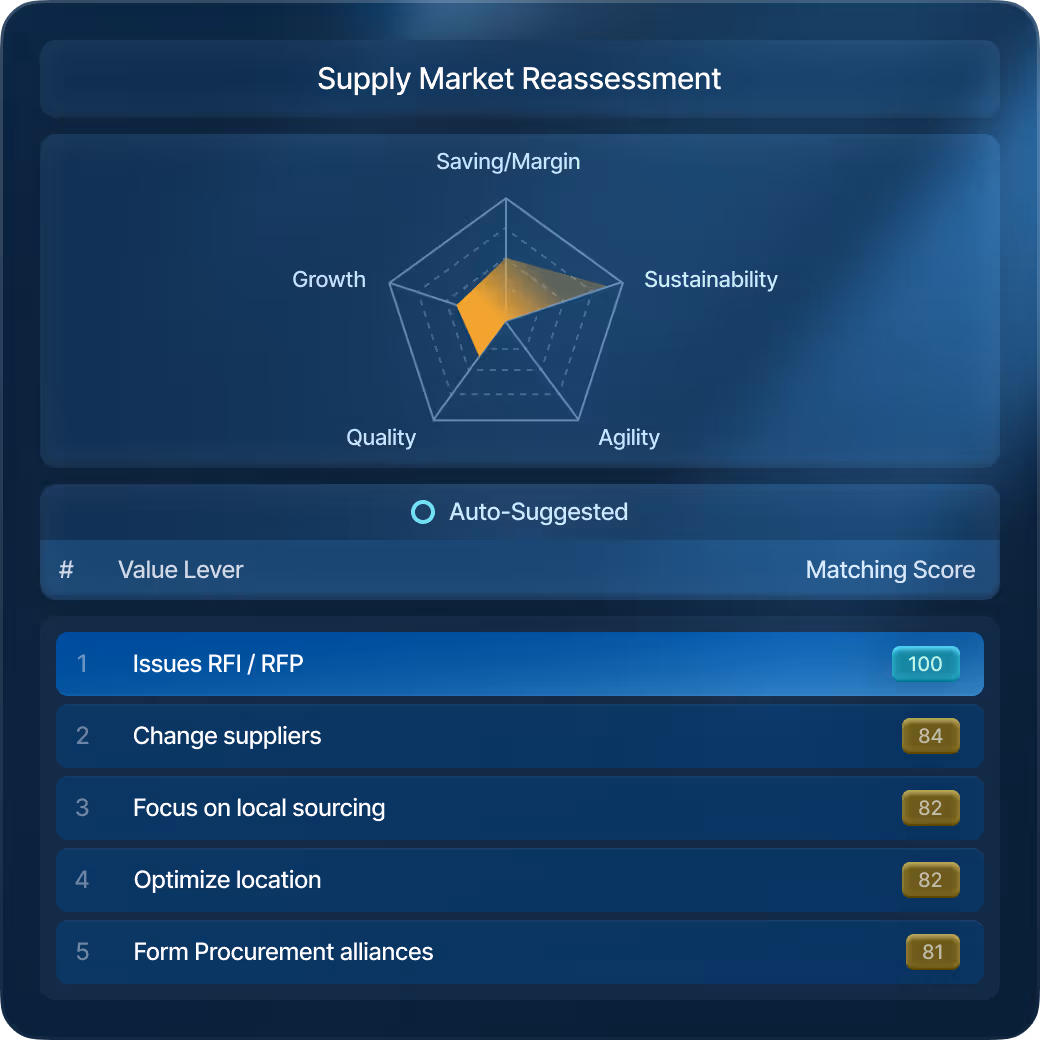The height and width of the screenshot is (1040, 1040).
Task: Click the 82 badge for Optimize location
Action: pos(931,880)
